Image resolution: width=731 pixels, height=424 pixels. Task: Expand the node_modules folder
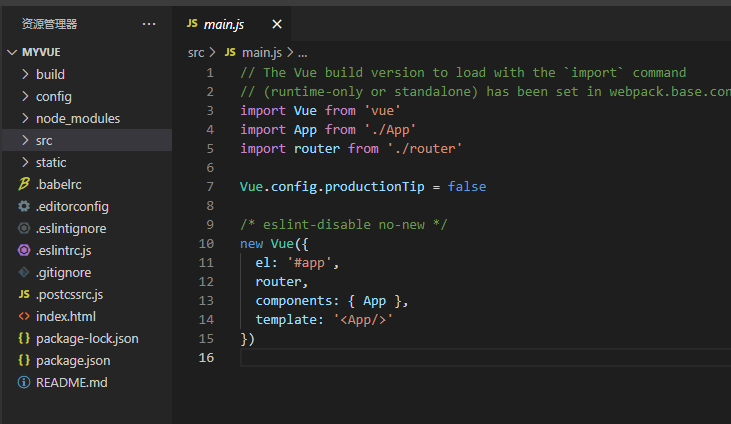click(26, 118)
